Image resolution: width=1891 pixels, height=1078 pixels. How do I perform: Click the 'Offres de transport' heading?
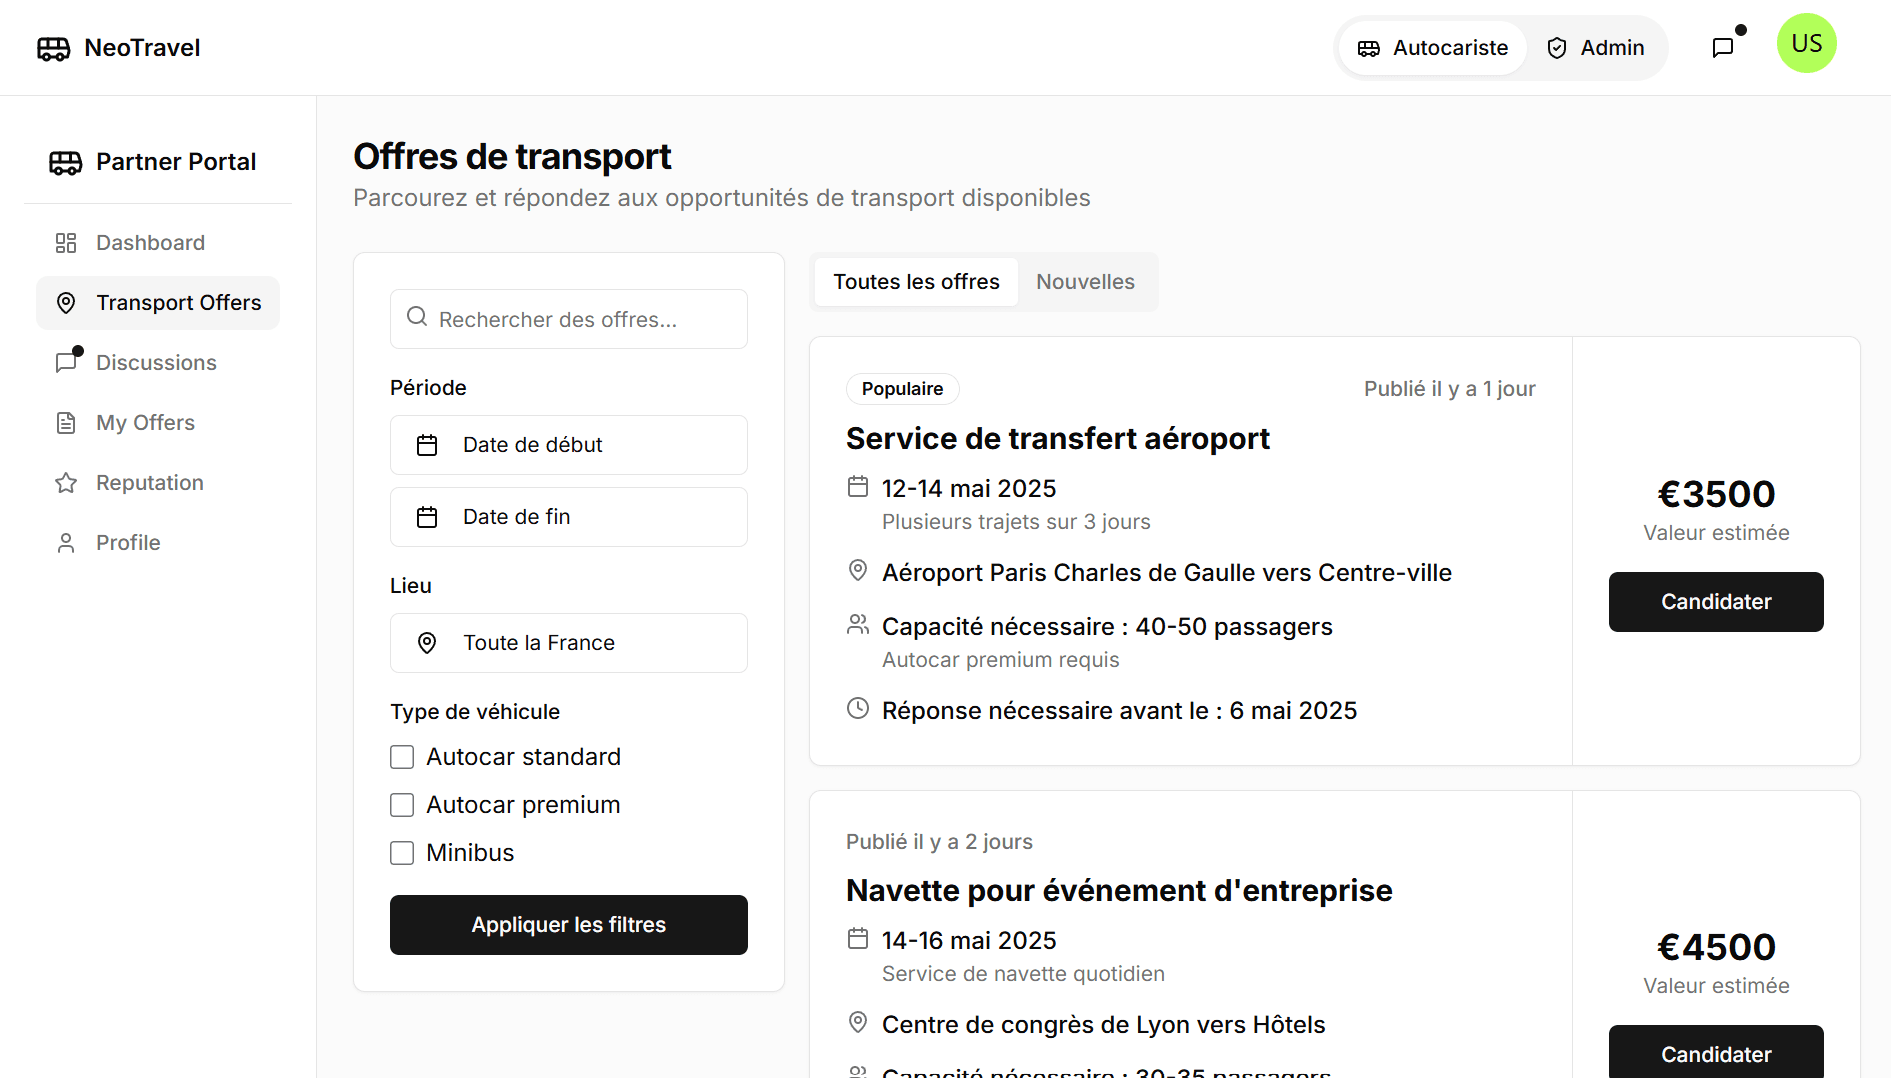click(512, 157)
